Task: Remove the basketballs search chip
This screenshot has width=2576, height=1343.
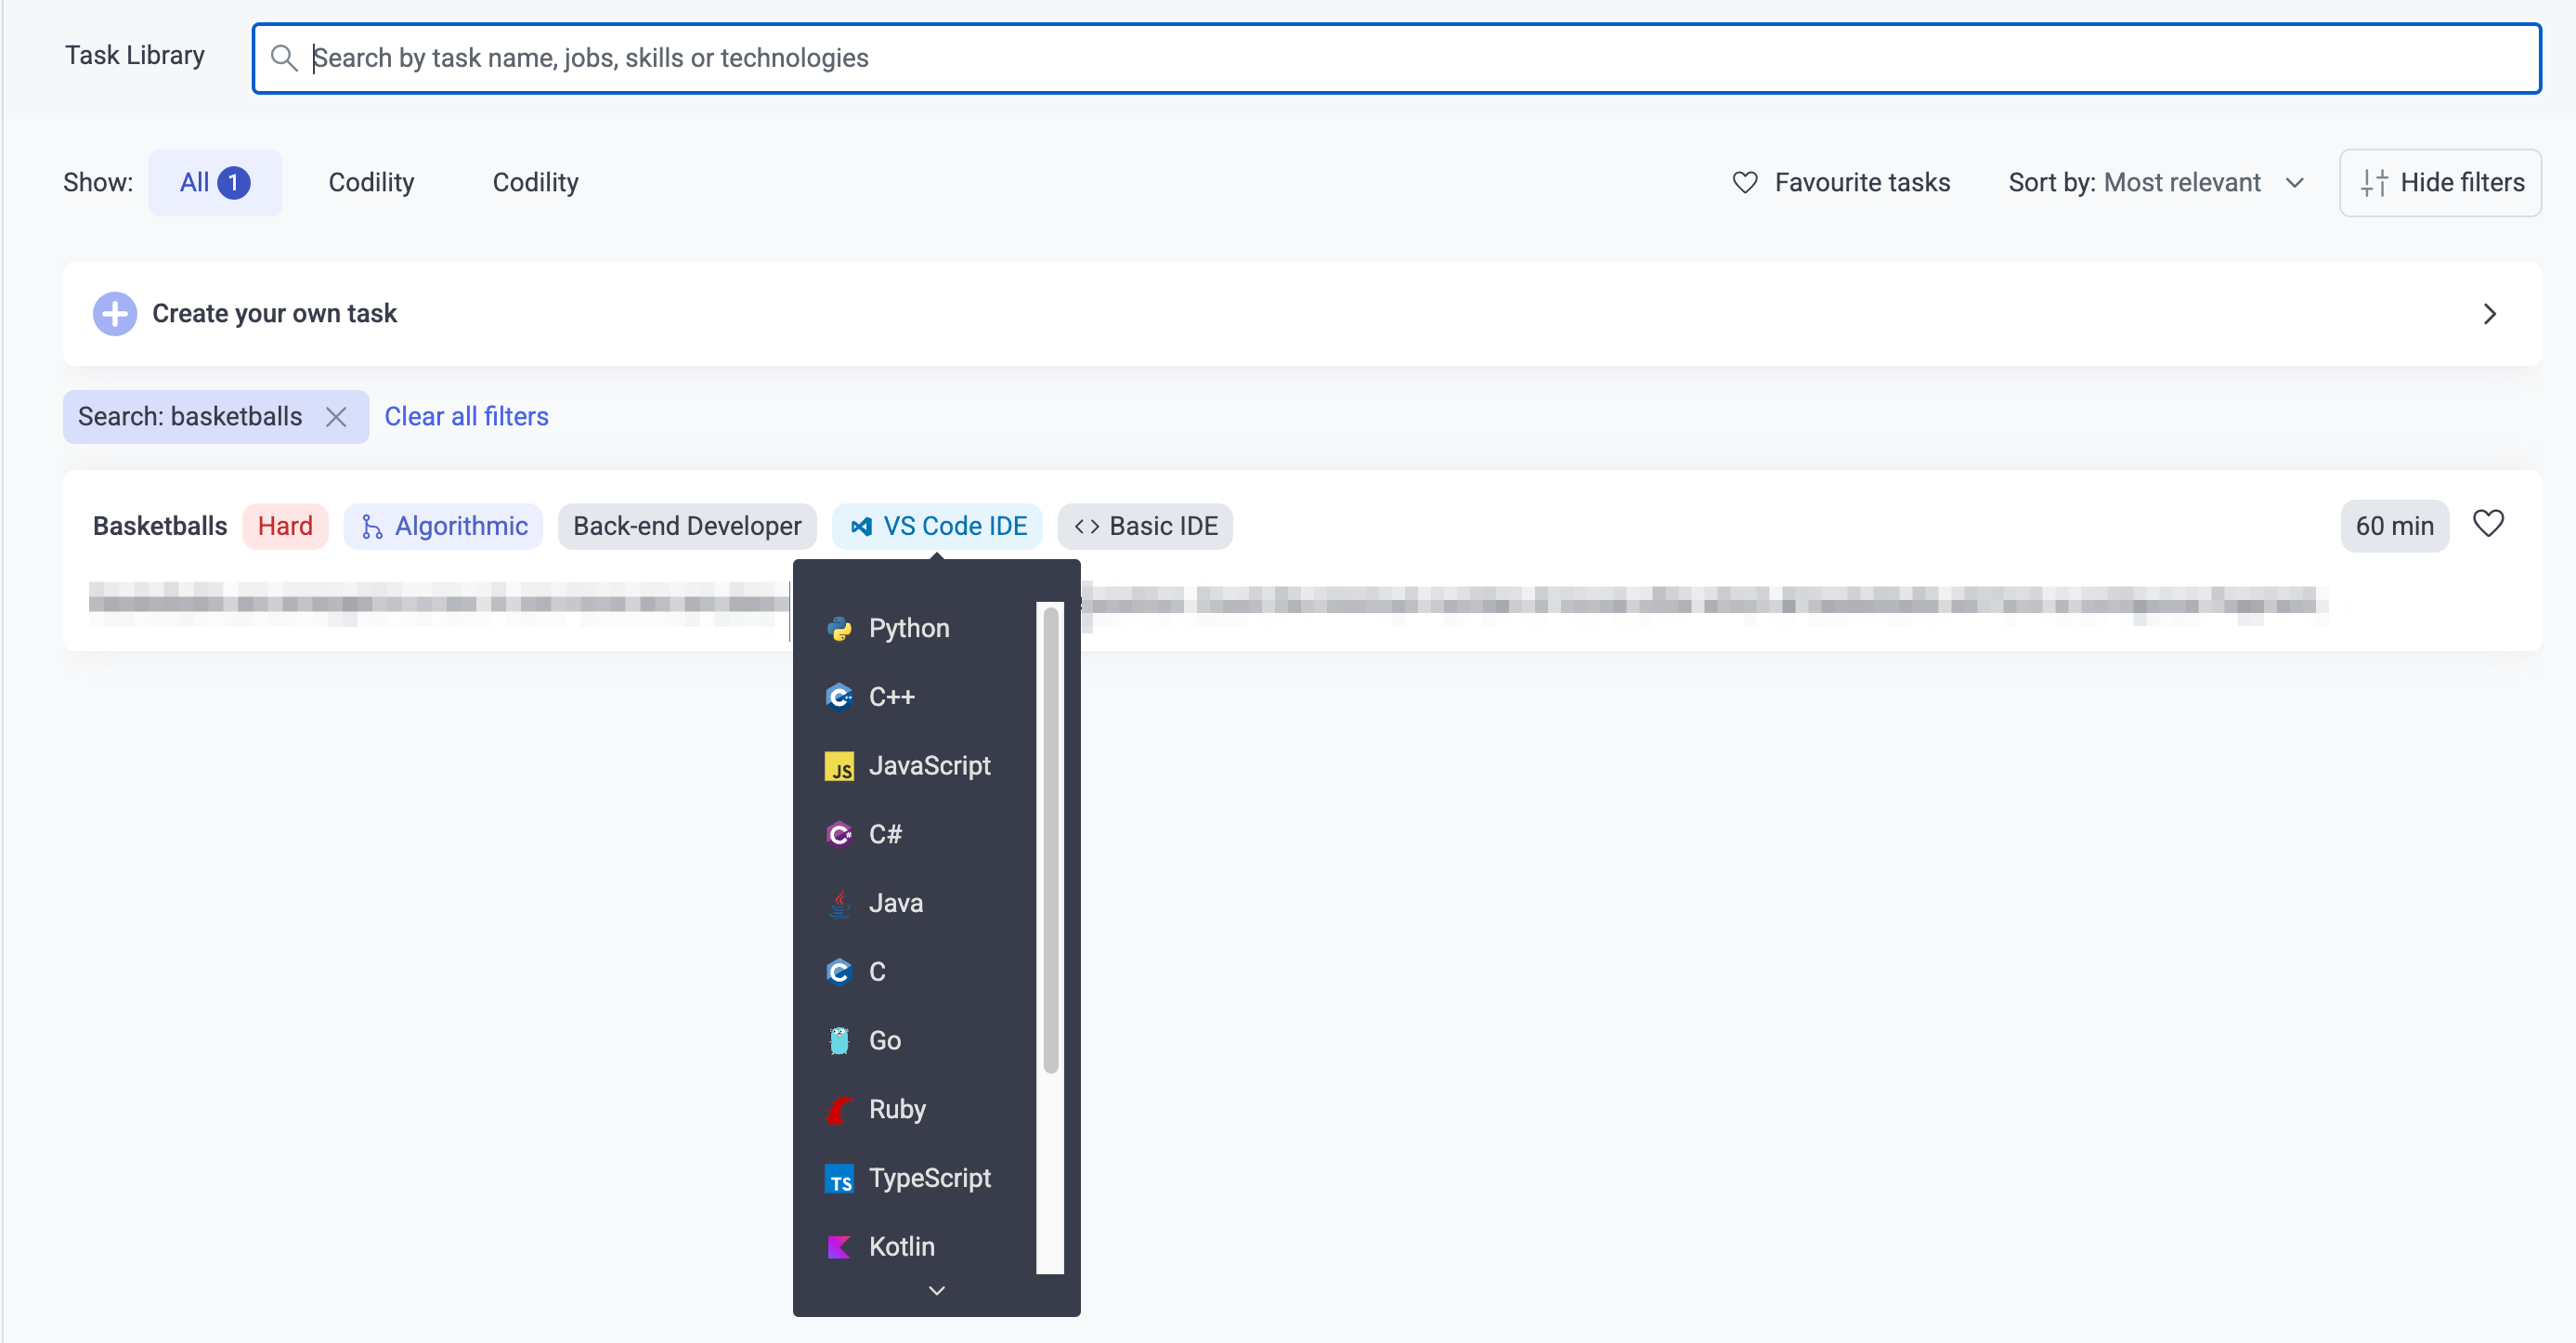Action: tap(337, 417)
